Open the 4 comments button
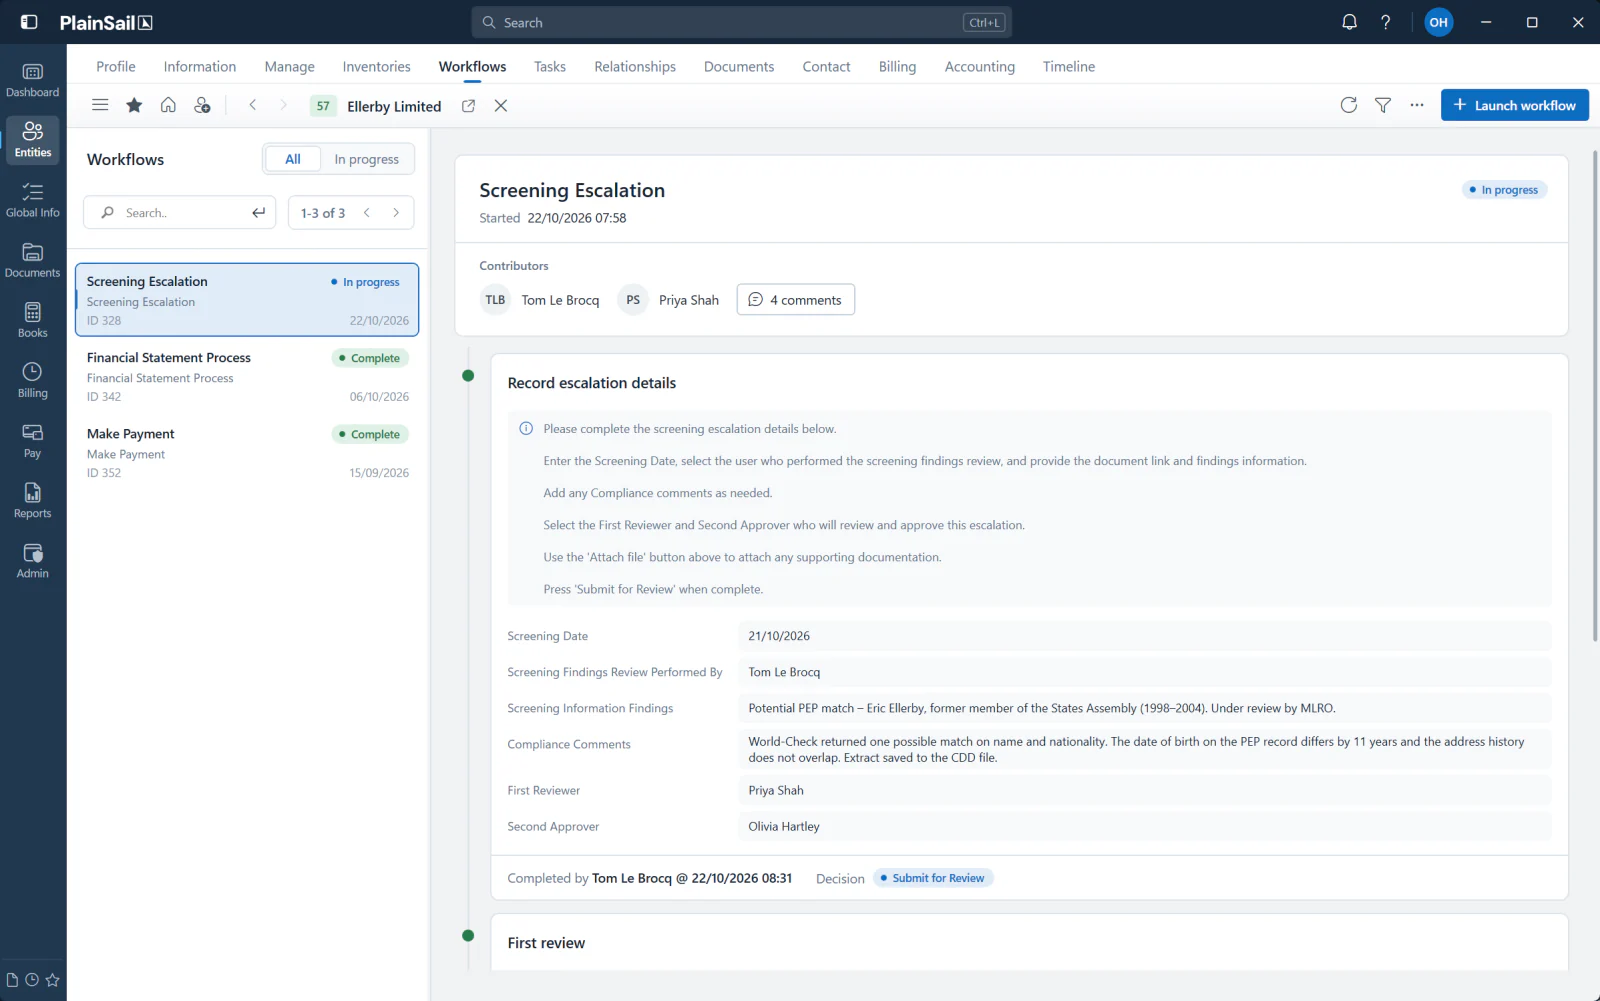The height and width of the screenshot is (1001, 1600). pyautogui.click(x=796, y=300)
